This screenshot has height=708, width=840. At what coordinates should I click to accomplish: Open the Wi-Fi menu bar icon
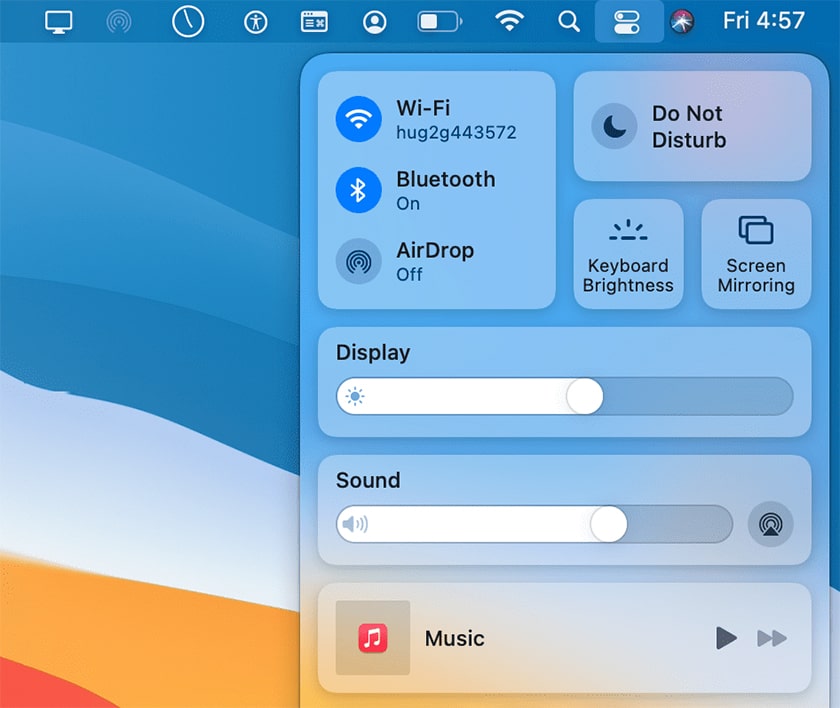(509, 21)
